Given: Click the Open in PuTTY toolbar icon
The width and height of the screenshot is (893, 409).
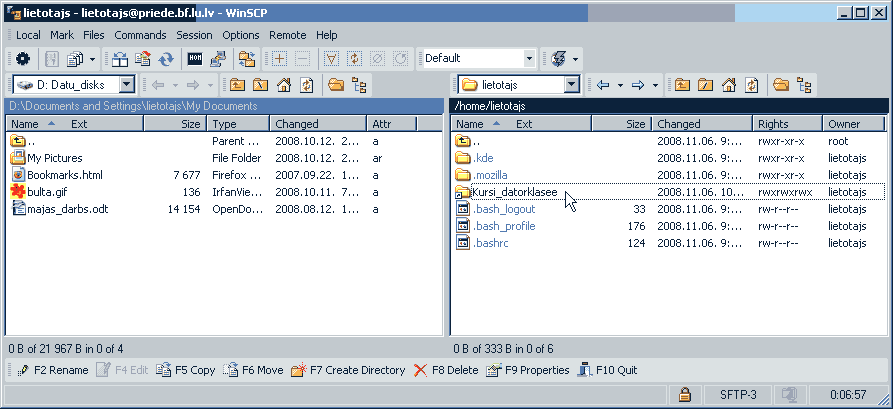Looking at the screenshot, I should click(218, 59).
